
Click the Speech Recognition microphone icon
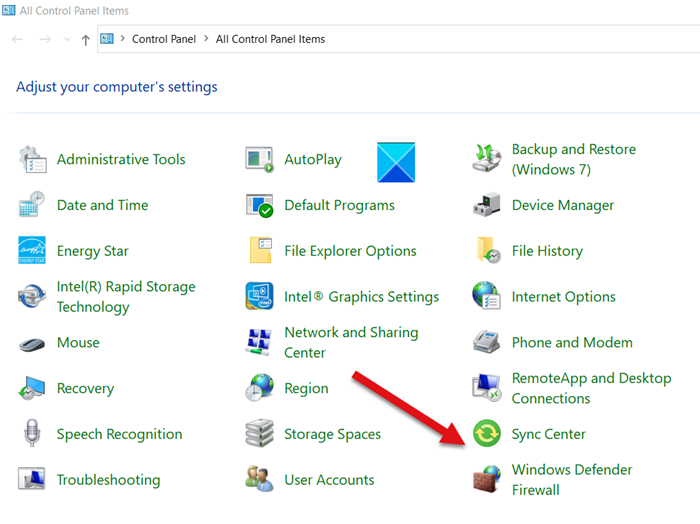click(x=32, y=433)
